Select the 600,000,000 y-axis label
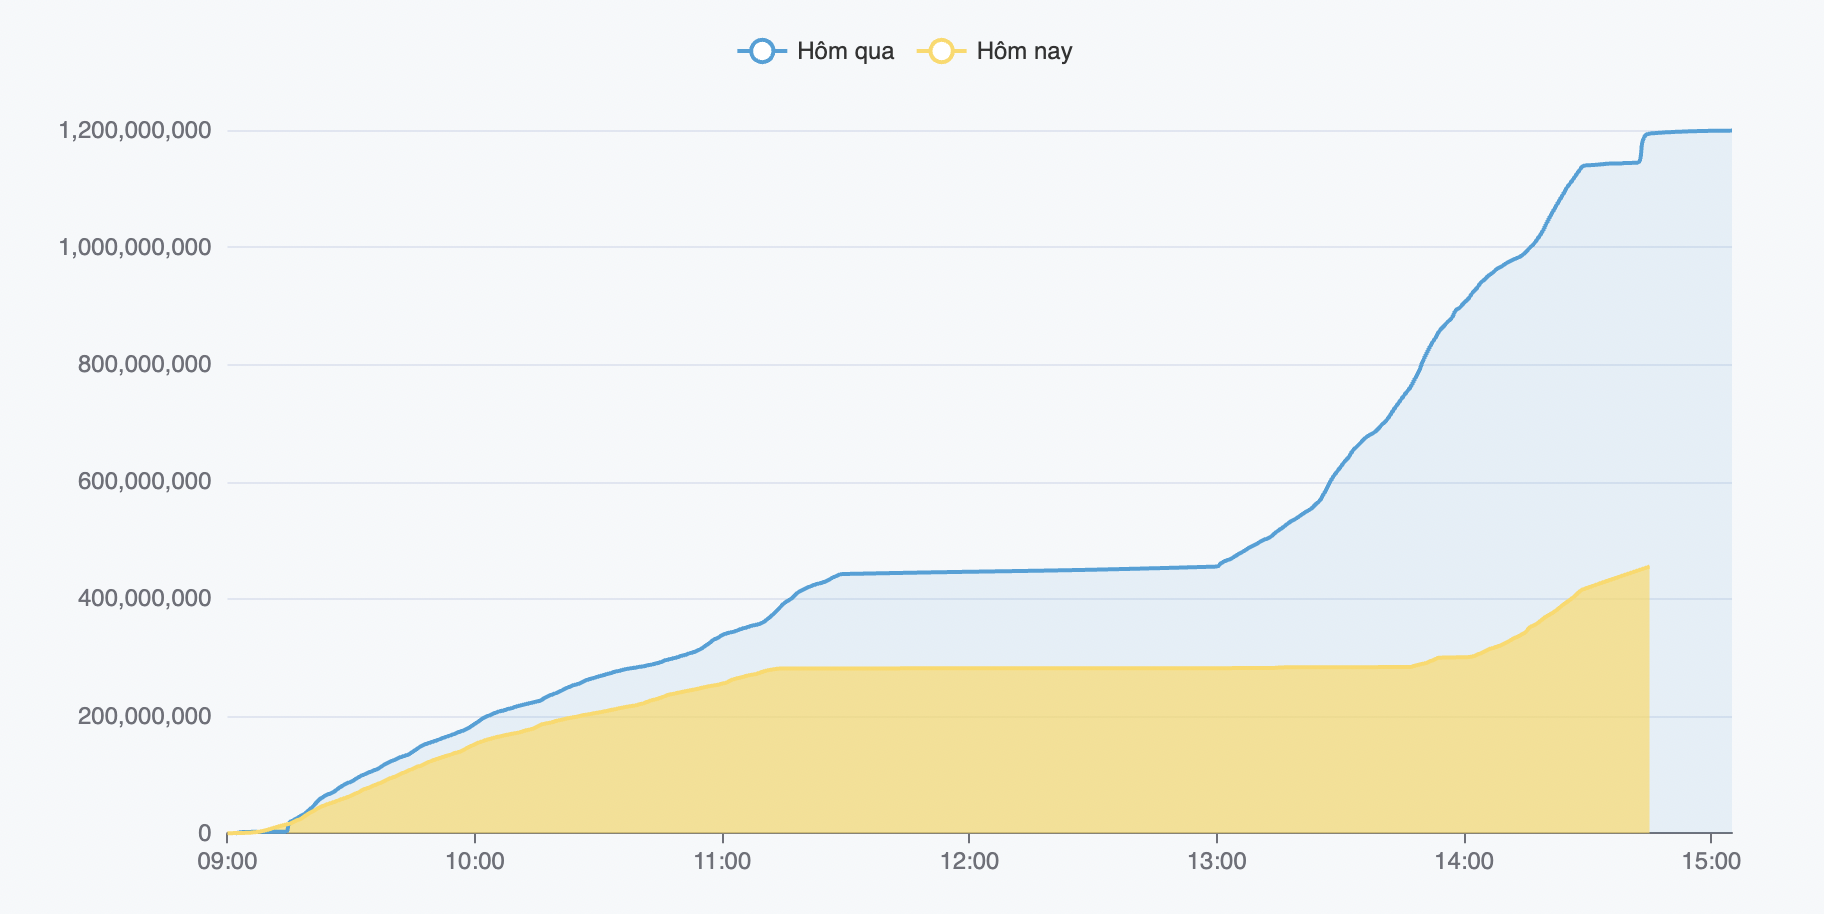1824x914 pixels. click(x=144, y=481)
